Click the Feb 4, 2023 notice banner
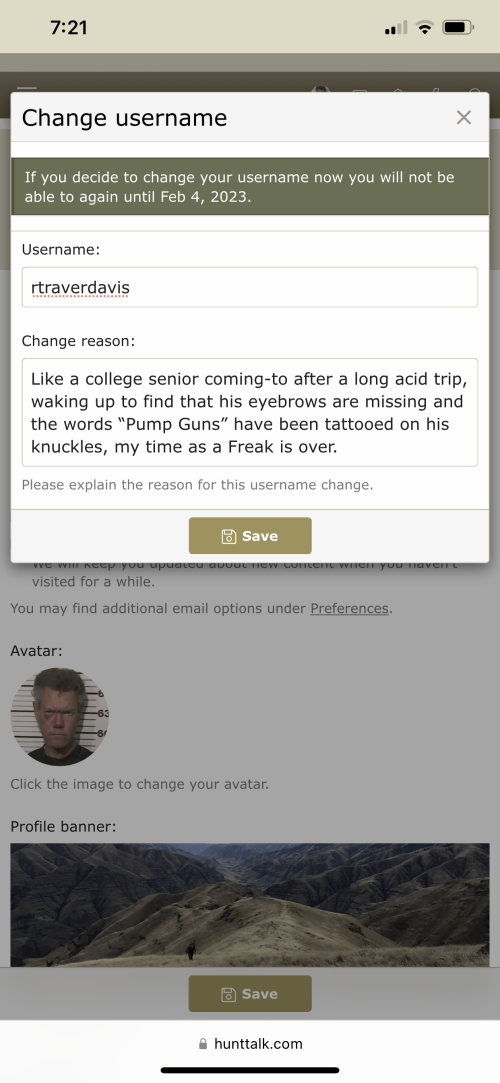Viewport: 500px width, 1083px height. 249,186
